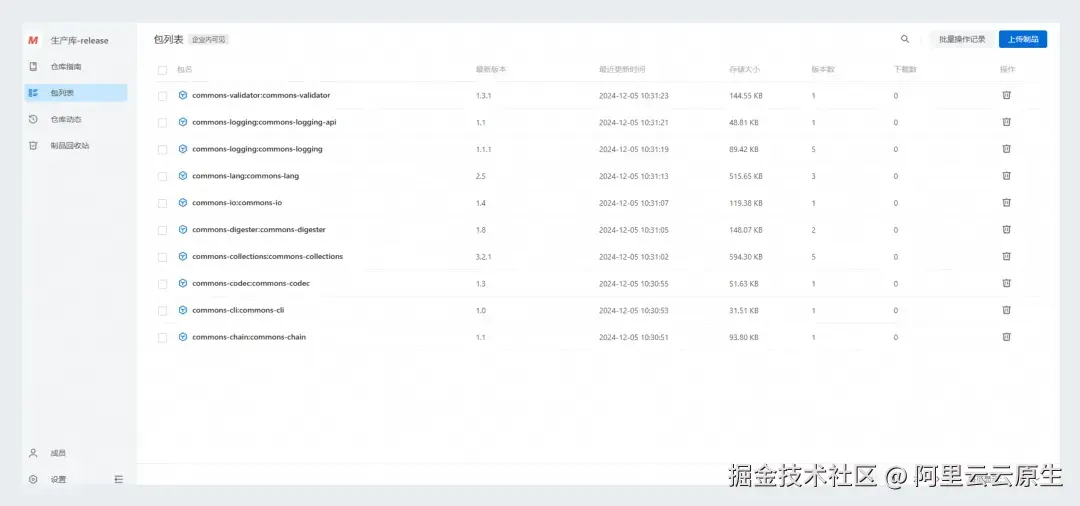Click the 设置 gear icon
Screen dimensions: 1080x506
point(32,479)
